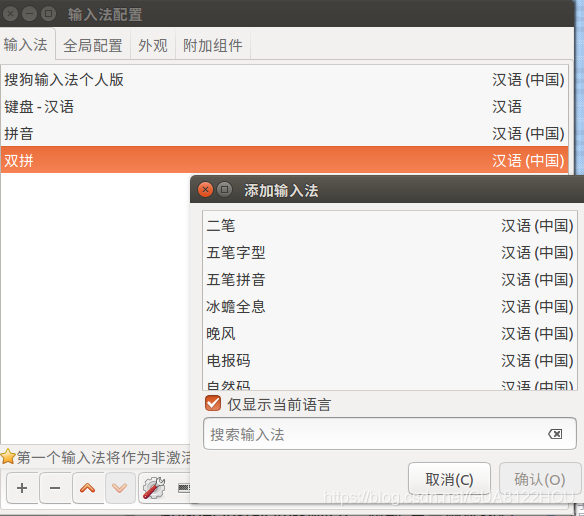The image size is (584, 516).
Task: Select 搜狗输入法个人版 in the list
Action: (285, 79)
